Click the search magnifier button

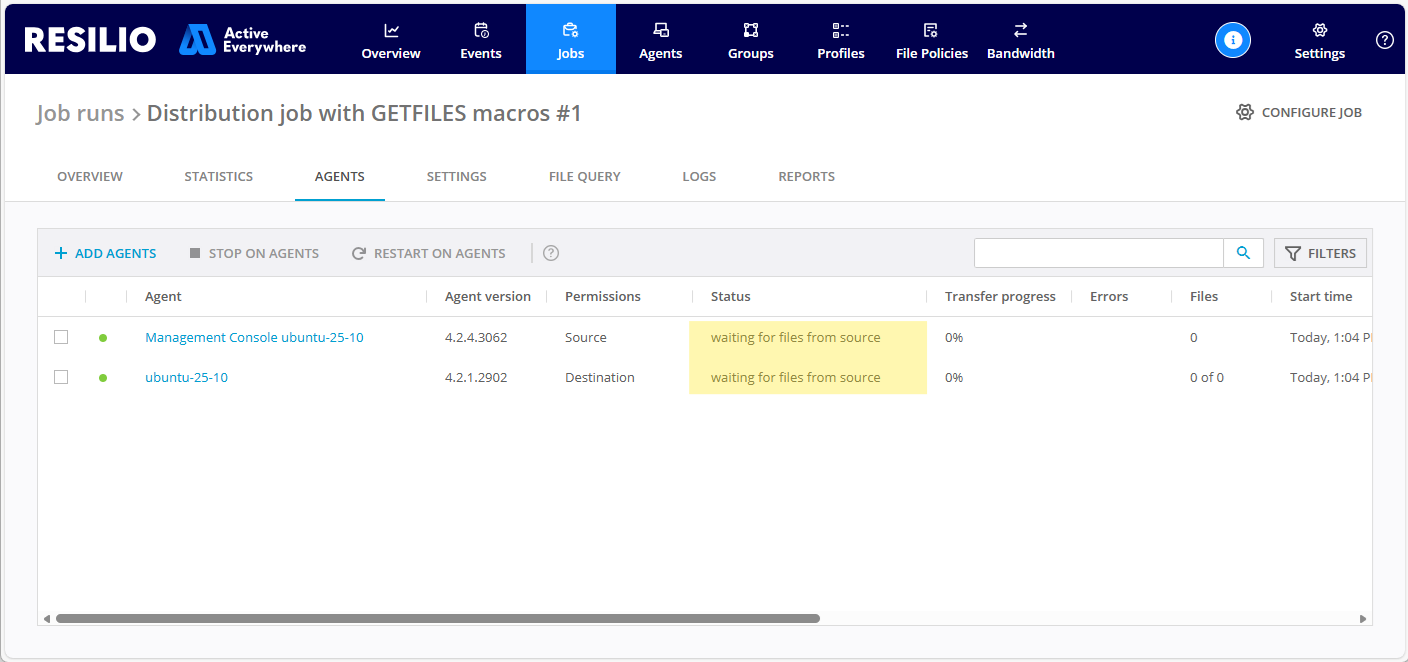click(x=1243, y=253)
